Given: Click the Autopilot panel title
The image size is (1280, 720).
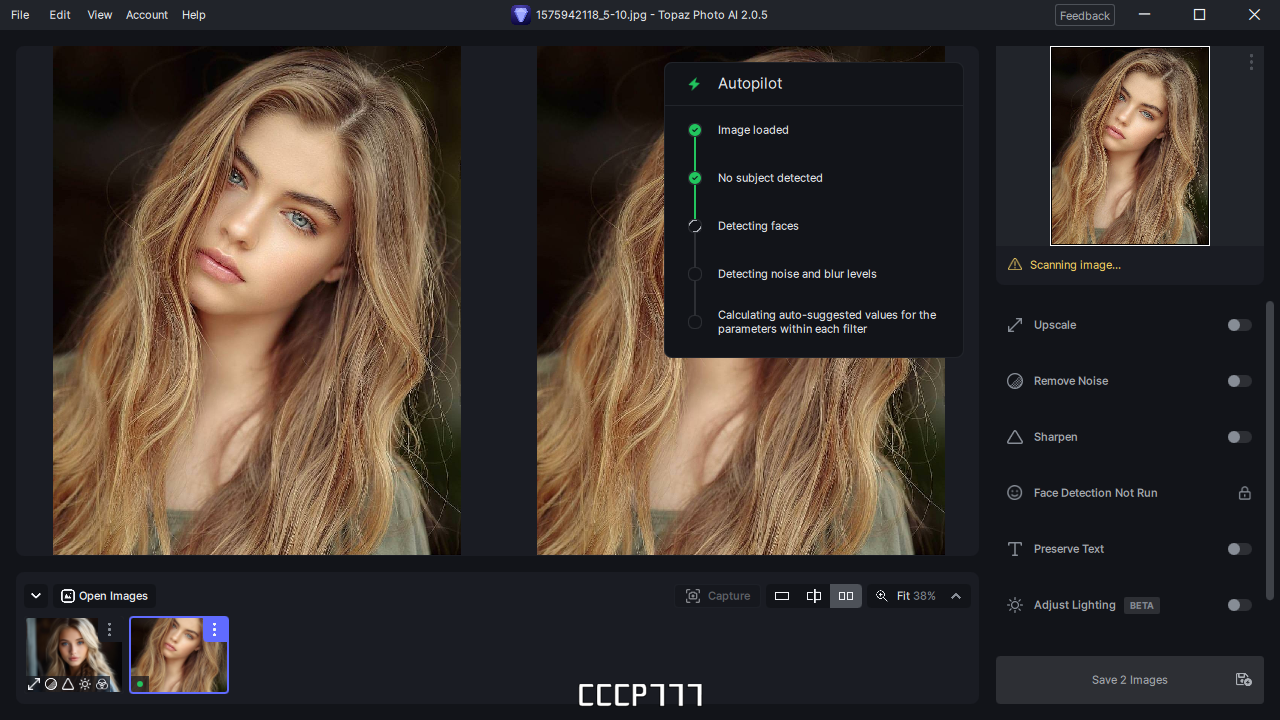Looking at the screenshot, I should [x=750, y=84].
